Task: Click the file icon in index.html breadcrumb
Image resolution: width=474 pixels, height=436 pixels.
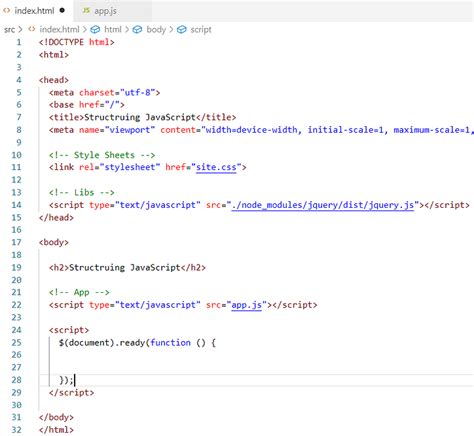Action: 32,29
